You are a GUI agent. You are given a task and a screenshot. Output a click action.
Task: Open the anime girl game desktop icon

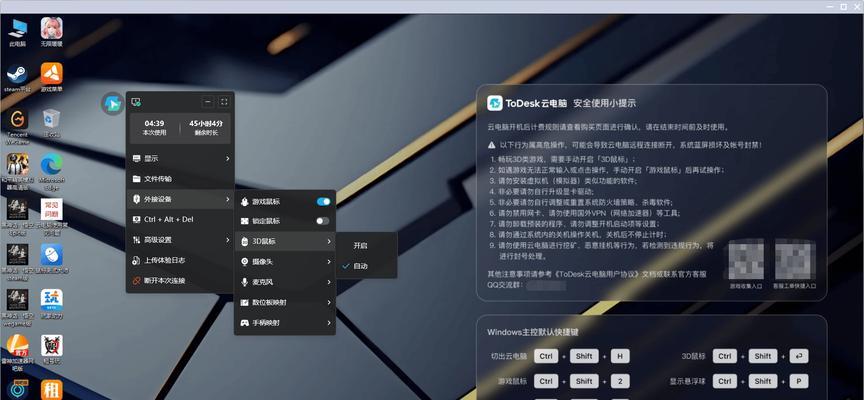(51, 33)
